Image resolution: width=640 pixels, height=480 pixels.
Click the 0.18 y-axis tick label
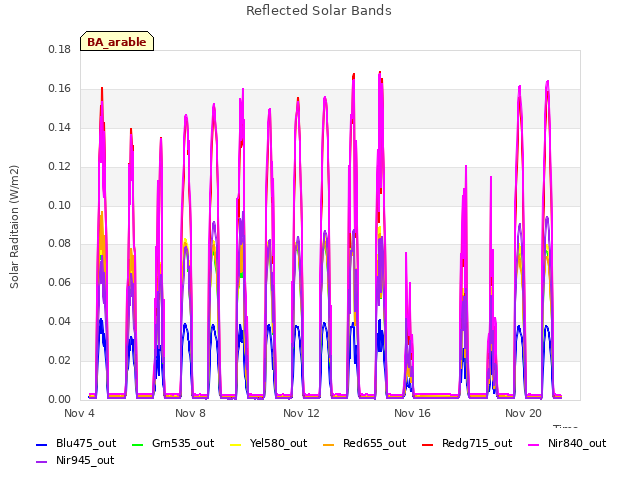click(x=60, y=50)
